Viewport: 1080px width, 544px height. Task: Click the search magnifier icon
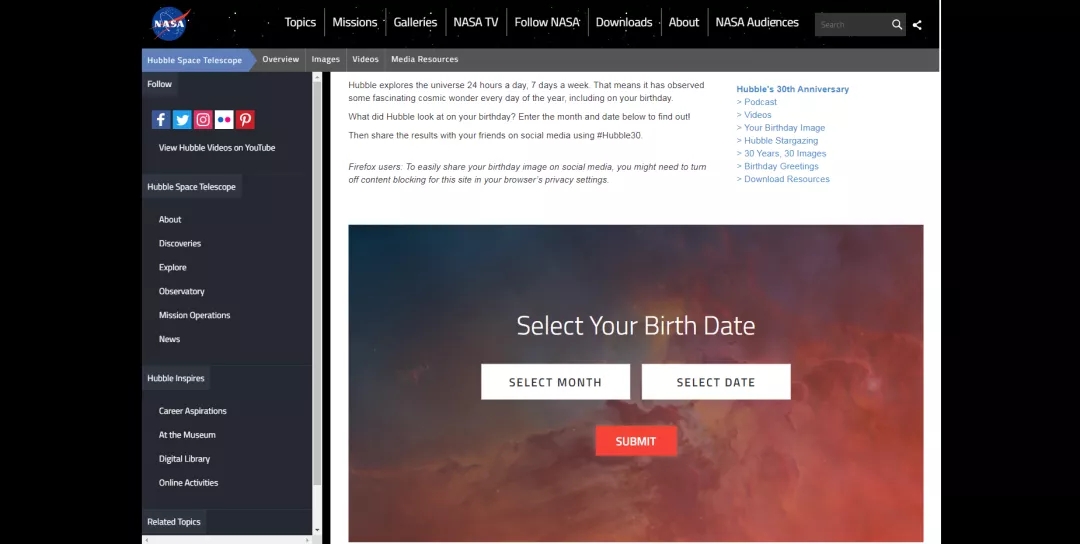tap(897, 25)
